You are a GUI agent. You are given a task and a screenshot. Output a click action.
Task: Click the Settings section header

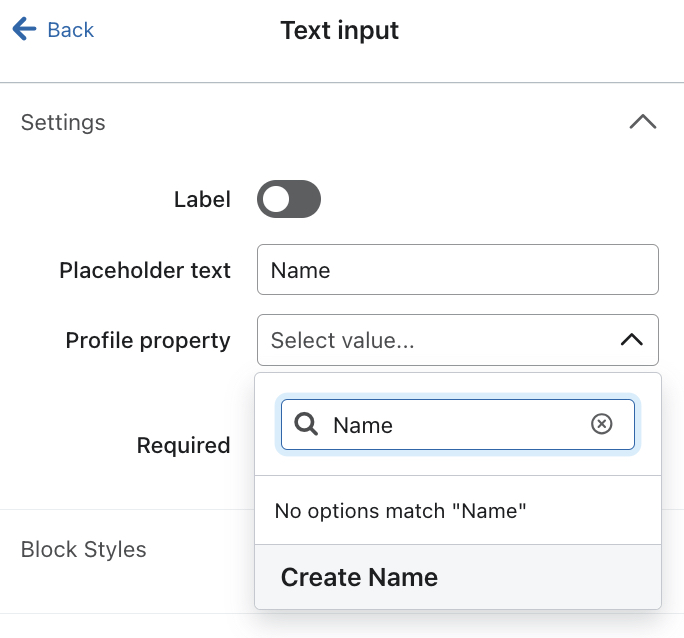63,122
